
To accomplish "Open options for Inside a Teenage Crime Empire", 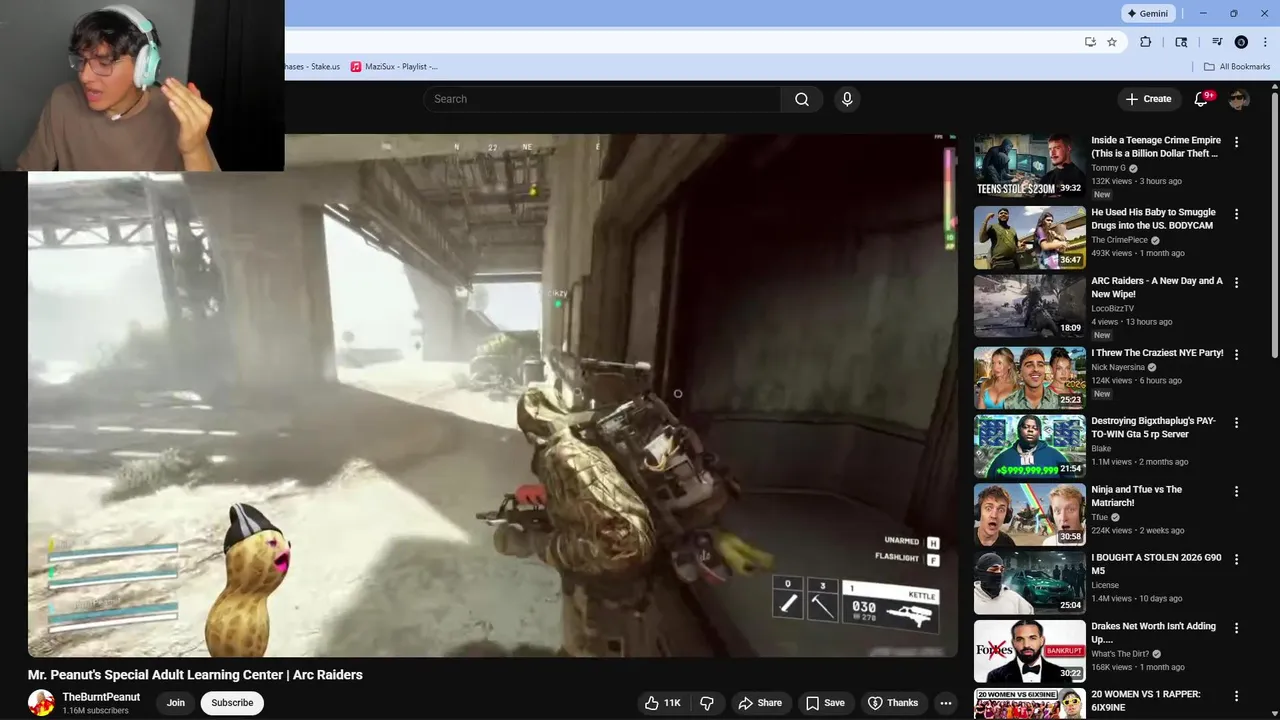I will point(1236,142).
